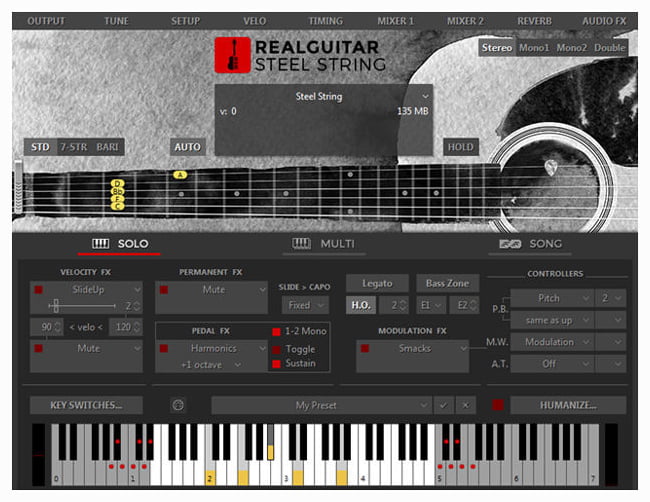The height and width of the screenshot is (502, 650).
Task: Select the Sustain pedal option
Action: click(276, 364)
